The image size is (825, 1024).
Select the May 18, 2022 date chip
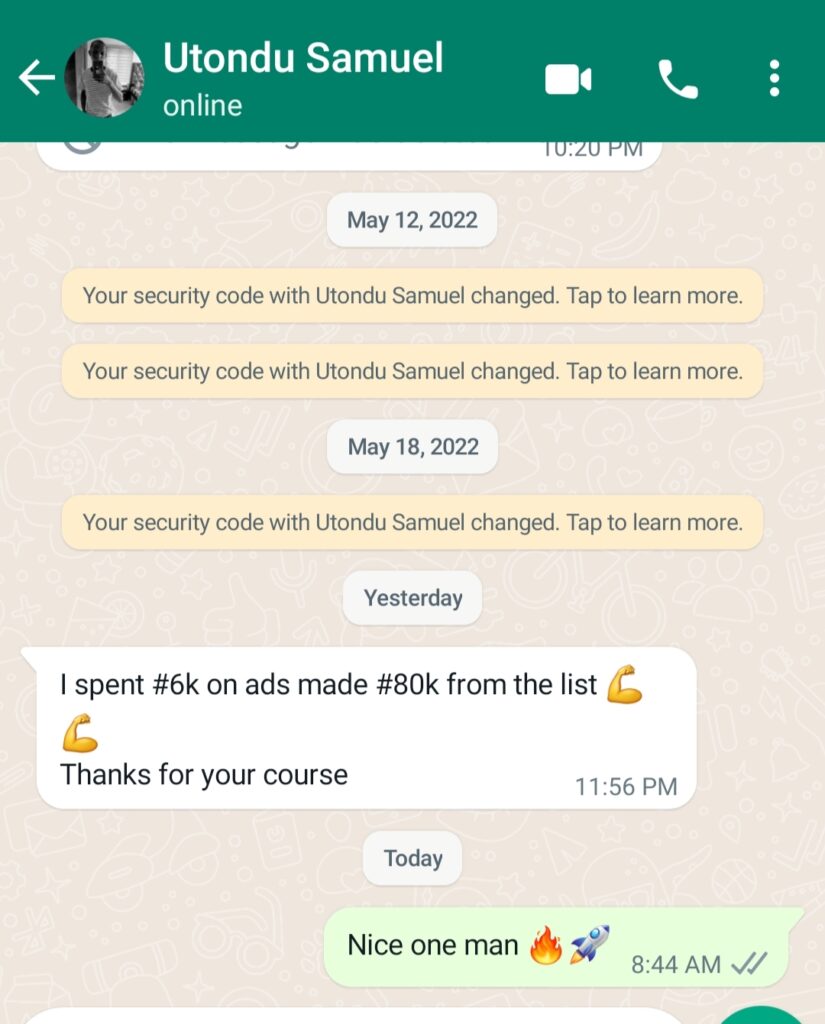[x=412, y=447]
